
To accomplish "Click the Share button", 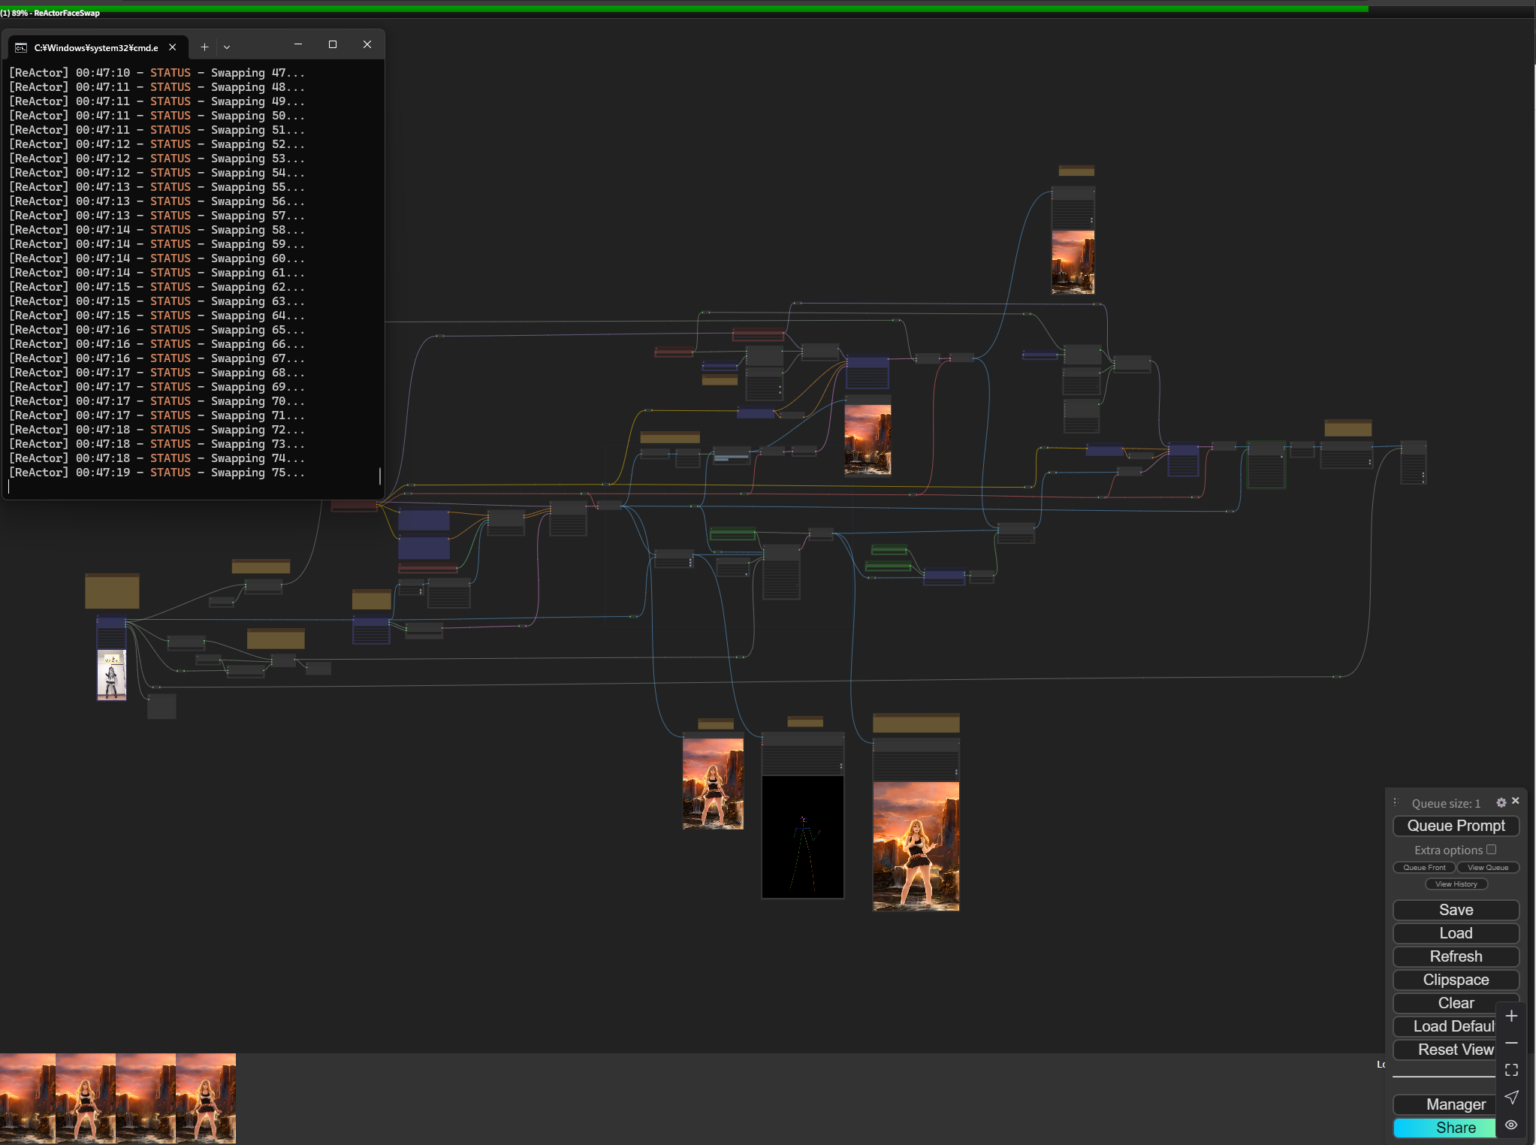I will pos(1445,1128).
